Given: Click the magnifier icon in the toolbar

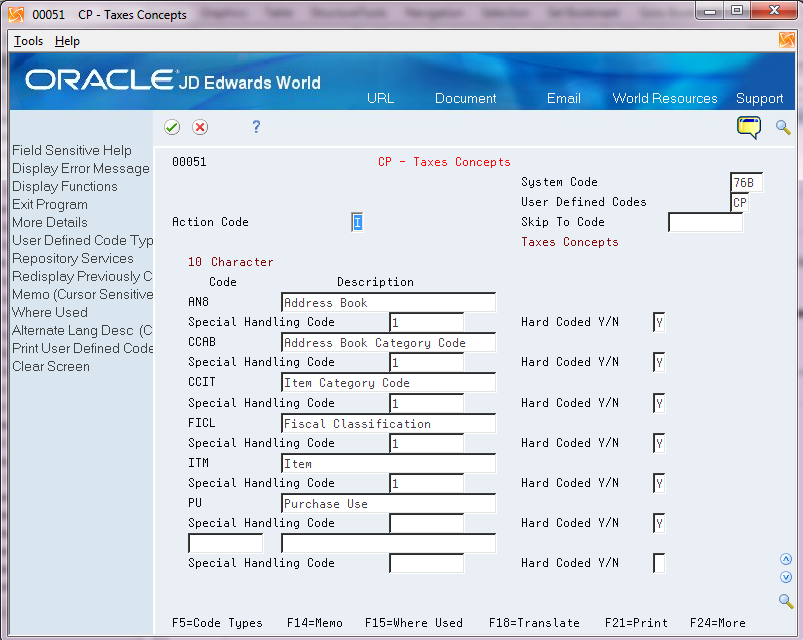Looking at the screenshot, I should pos(783,127).
